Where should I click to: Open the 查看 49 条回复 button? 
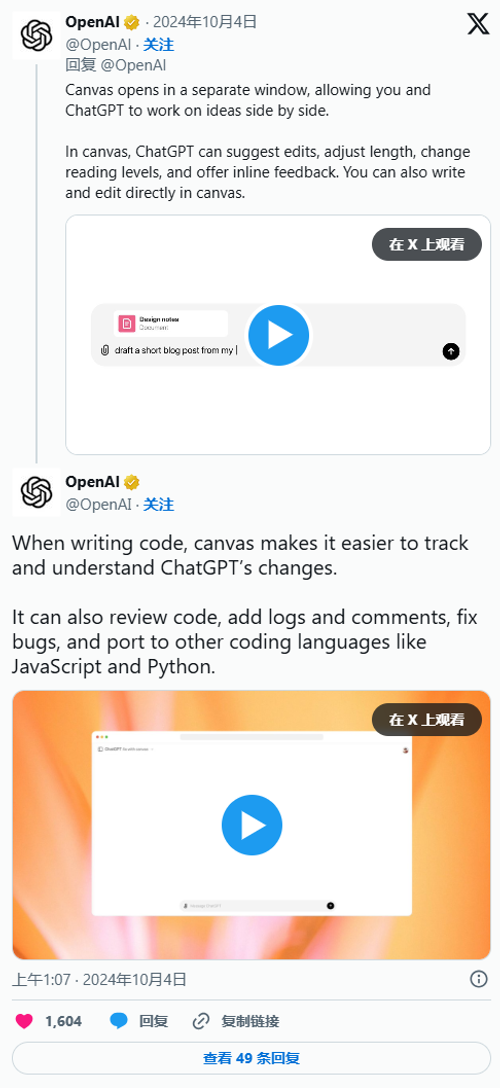tap(251, 1058)
